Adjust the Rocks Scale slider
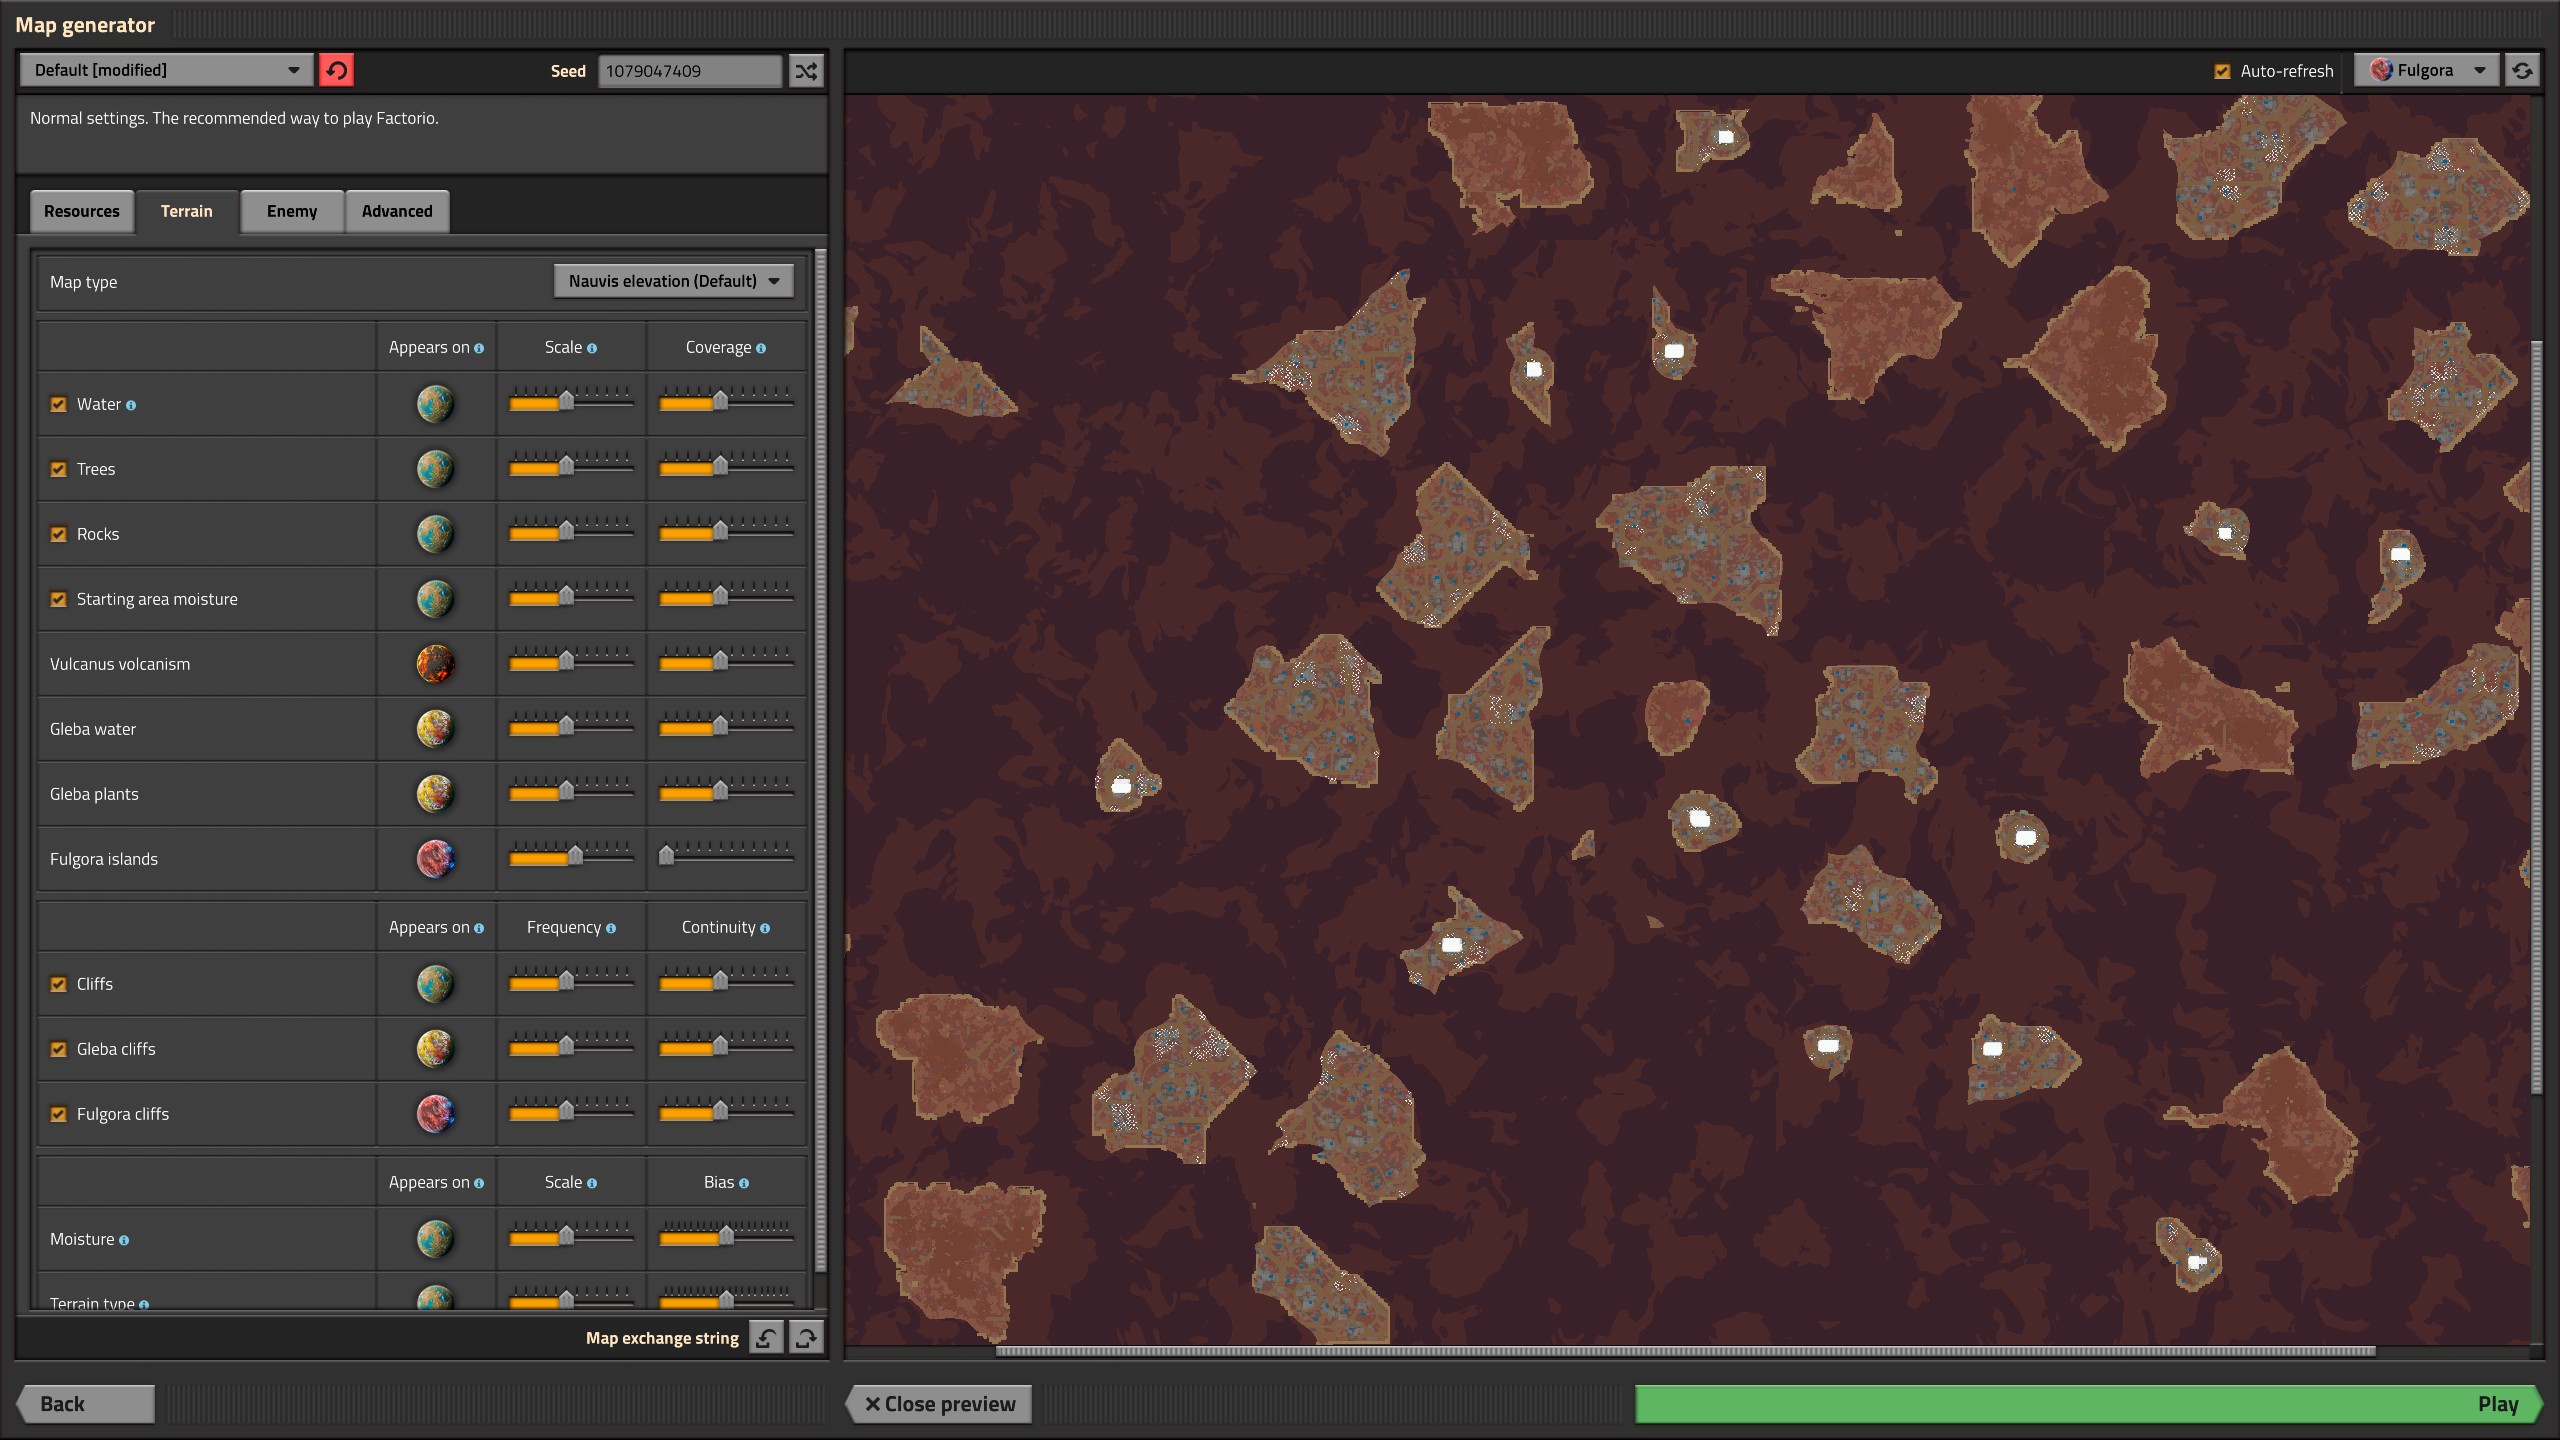The height and width of the screenshot is (1440, 2560). (571, 532)
